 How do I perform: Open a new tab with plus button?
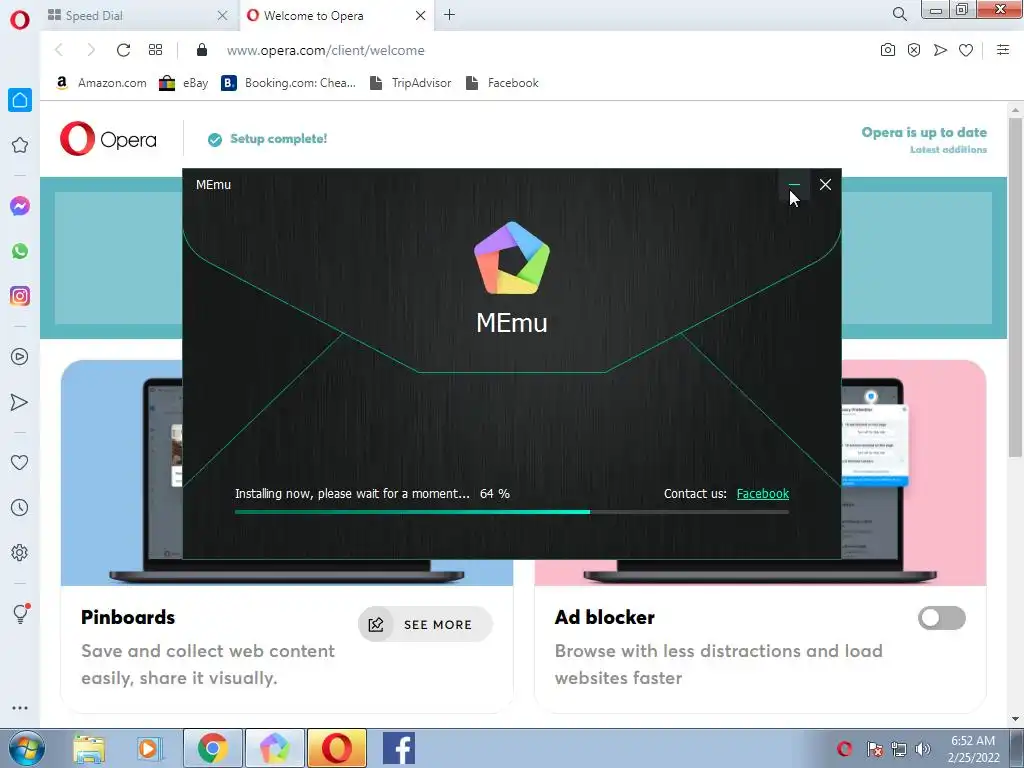(x=449, y=14)
